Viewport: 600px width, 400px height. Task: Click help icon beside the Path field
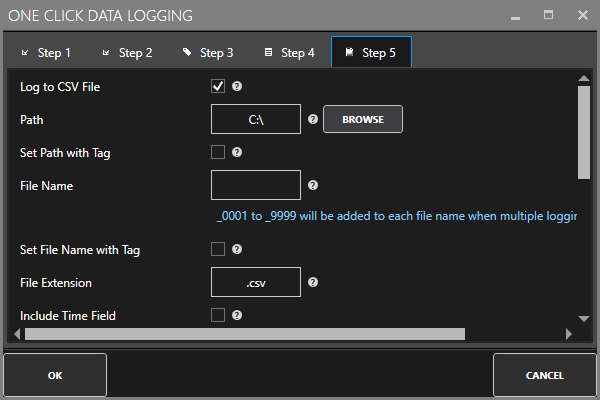pyautogui.click(x=313, y=119)
